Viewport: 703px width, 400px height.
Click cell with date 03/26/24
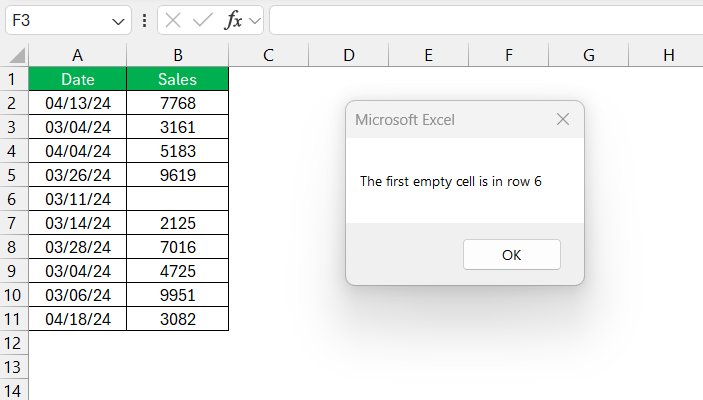(78, 175)
